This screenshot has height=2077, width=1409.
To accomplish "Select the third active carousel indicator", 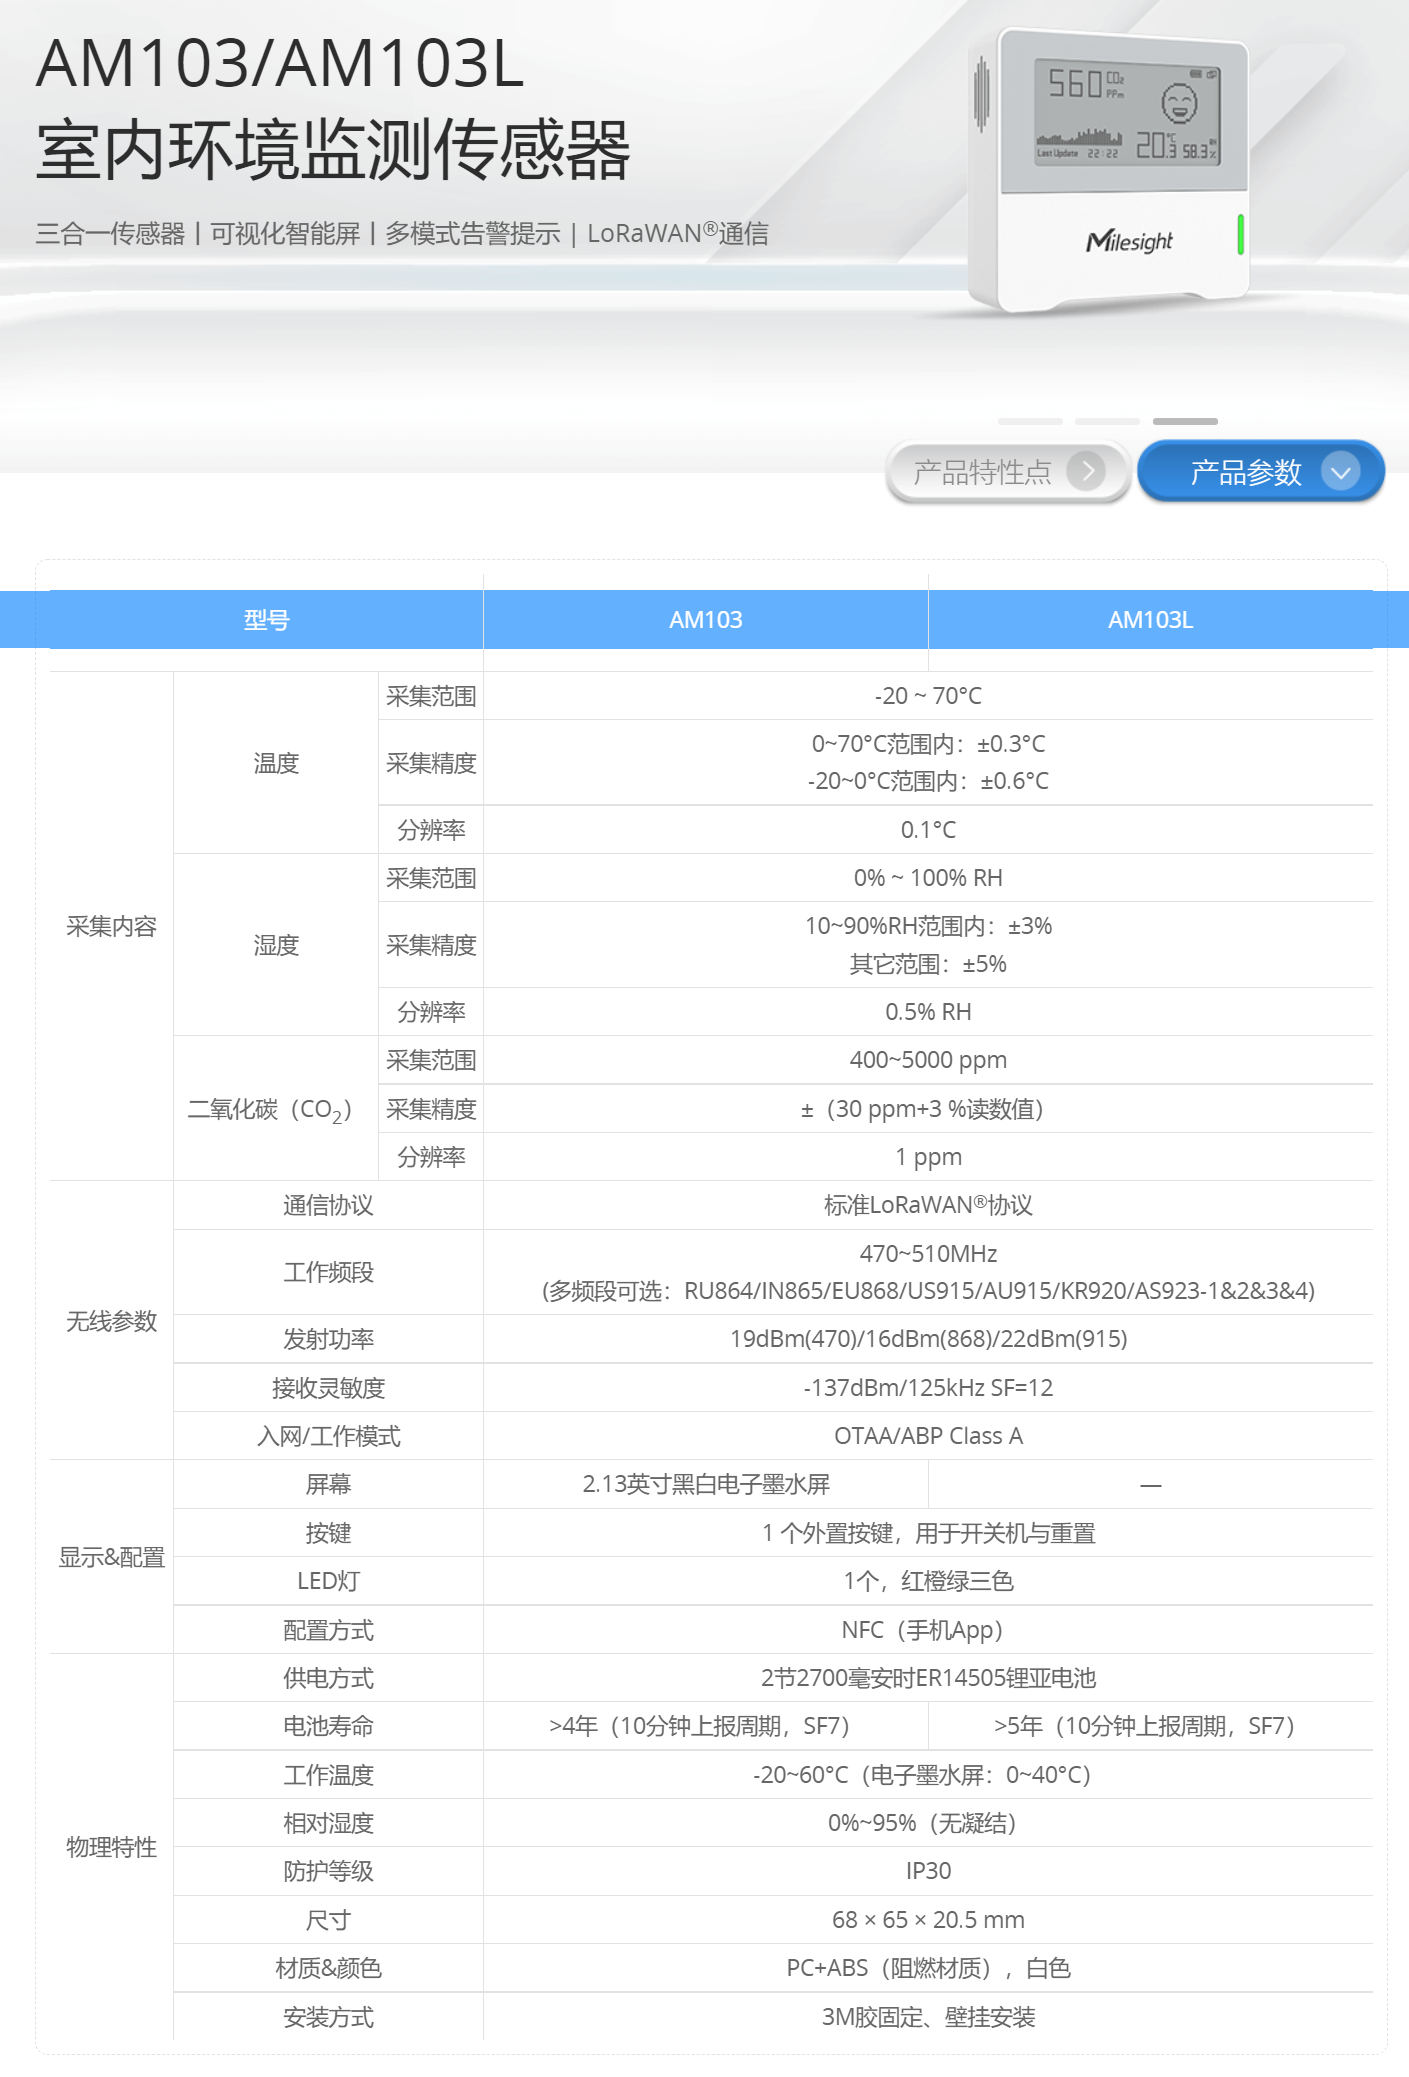I will pyautogui.click(x=1185, y=421).
